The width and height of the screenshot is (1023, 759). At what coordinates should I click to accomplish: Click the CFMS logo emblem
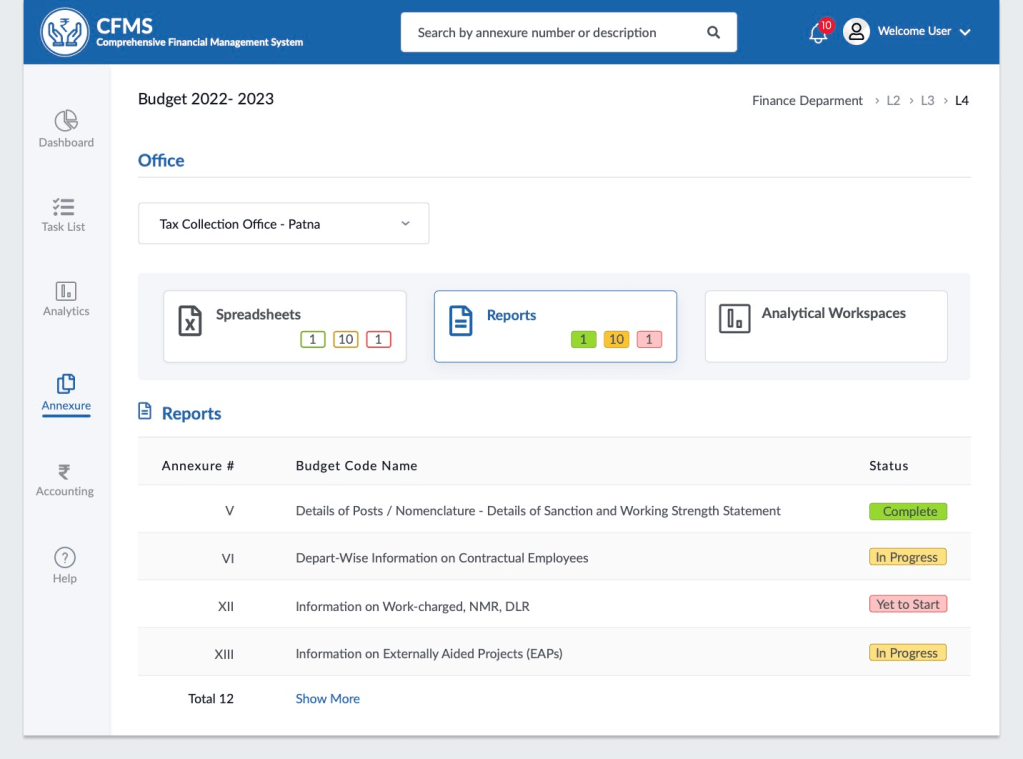click(65, 32)
